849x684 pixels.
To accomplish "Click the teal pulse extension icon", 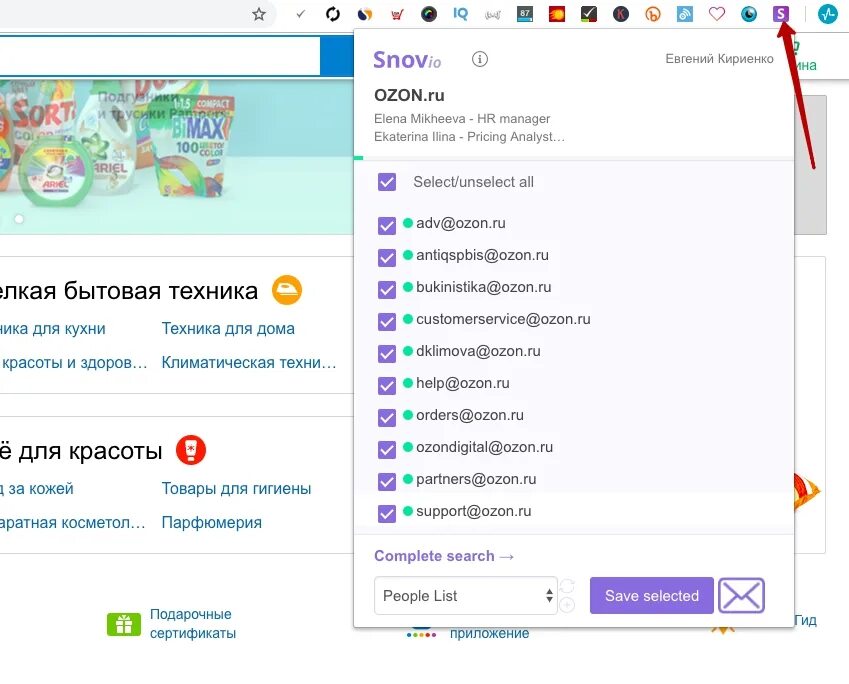I will (x=827, y=14).
